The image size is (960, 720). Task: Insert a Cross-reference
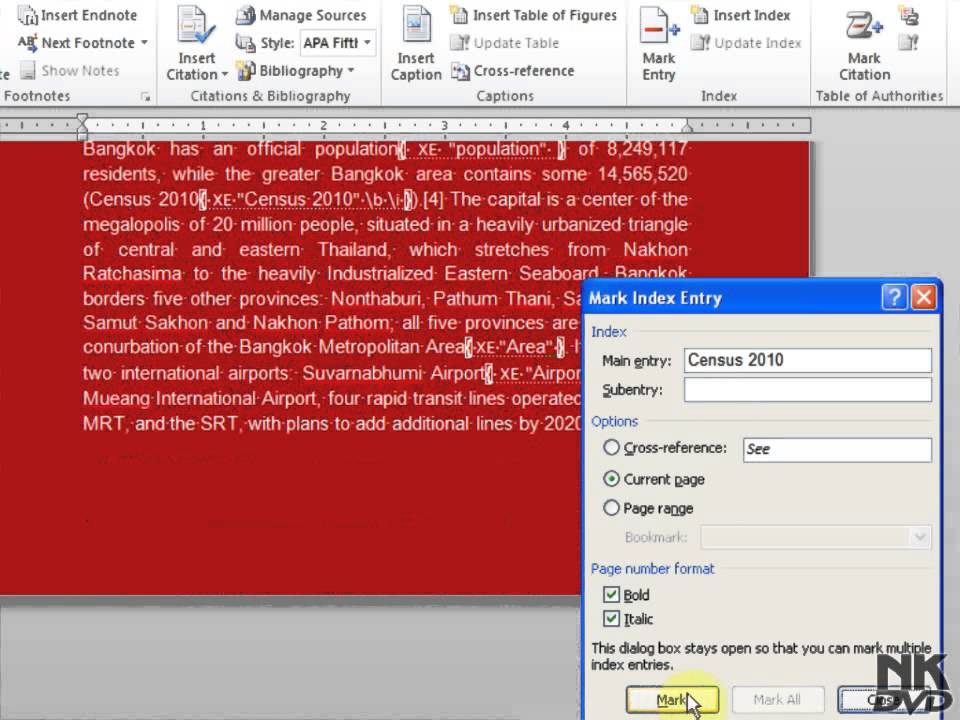click(x=512, y=71)
